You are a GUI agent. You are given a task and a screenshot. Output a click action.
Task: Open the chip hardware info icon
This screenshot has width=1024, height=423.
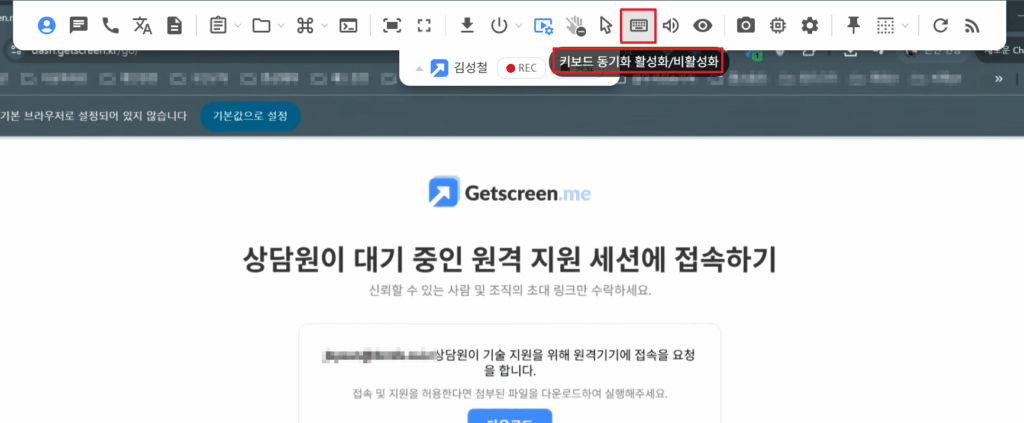pyautogui.click(x=777, y=25)
